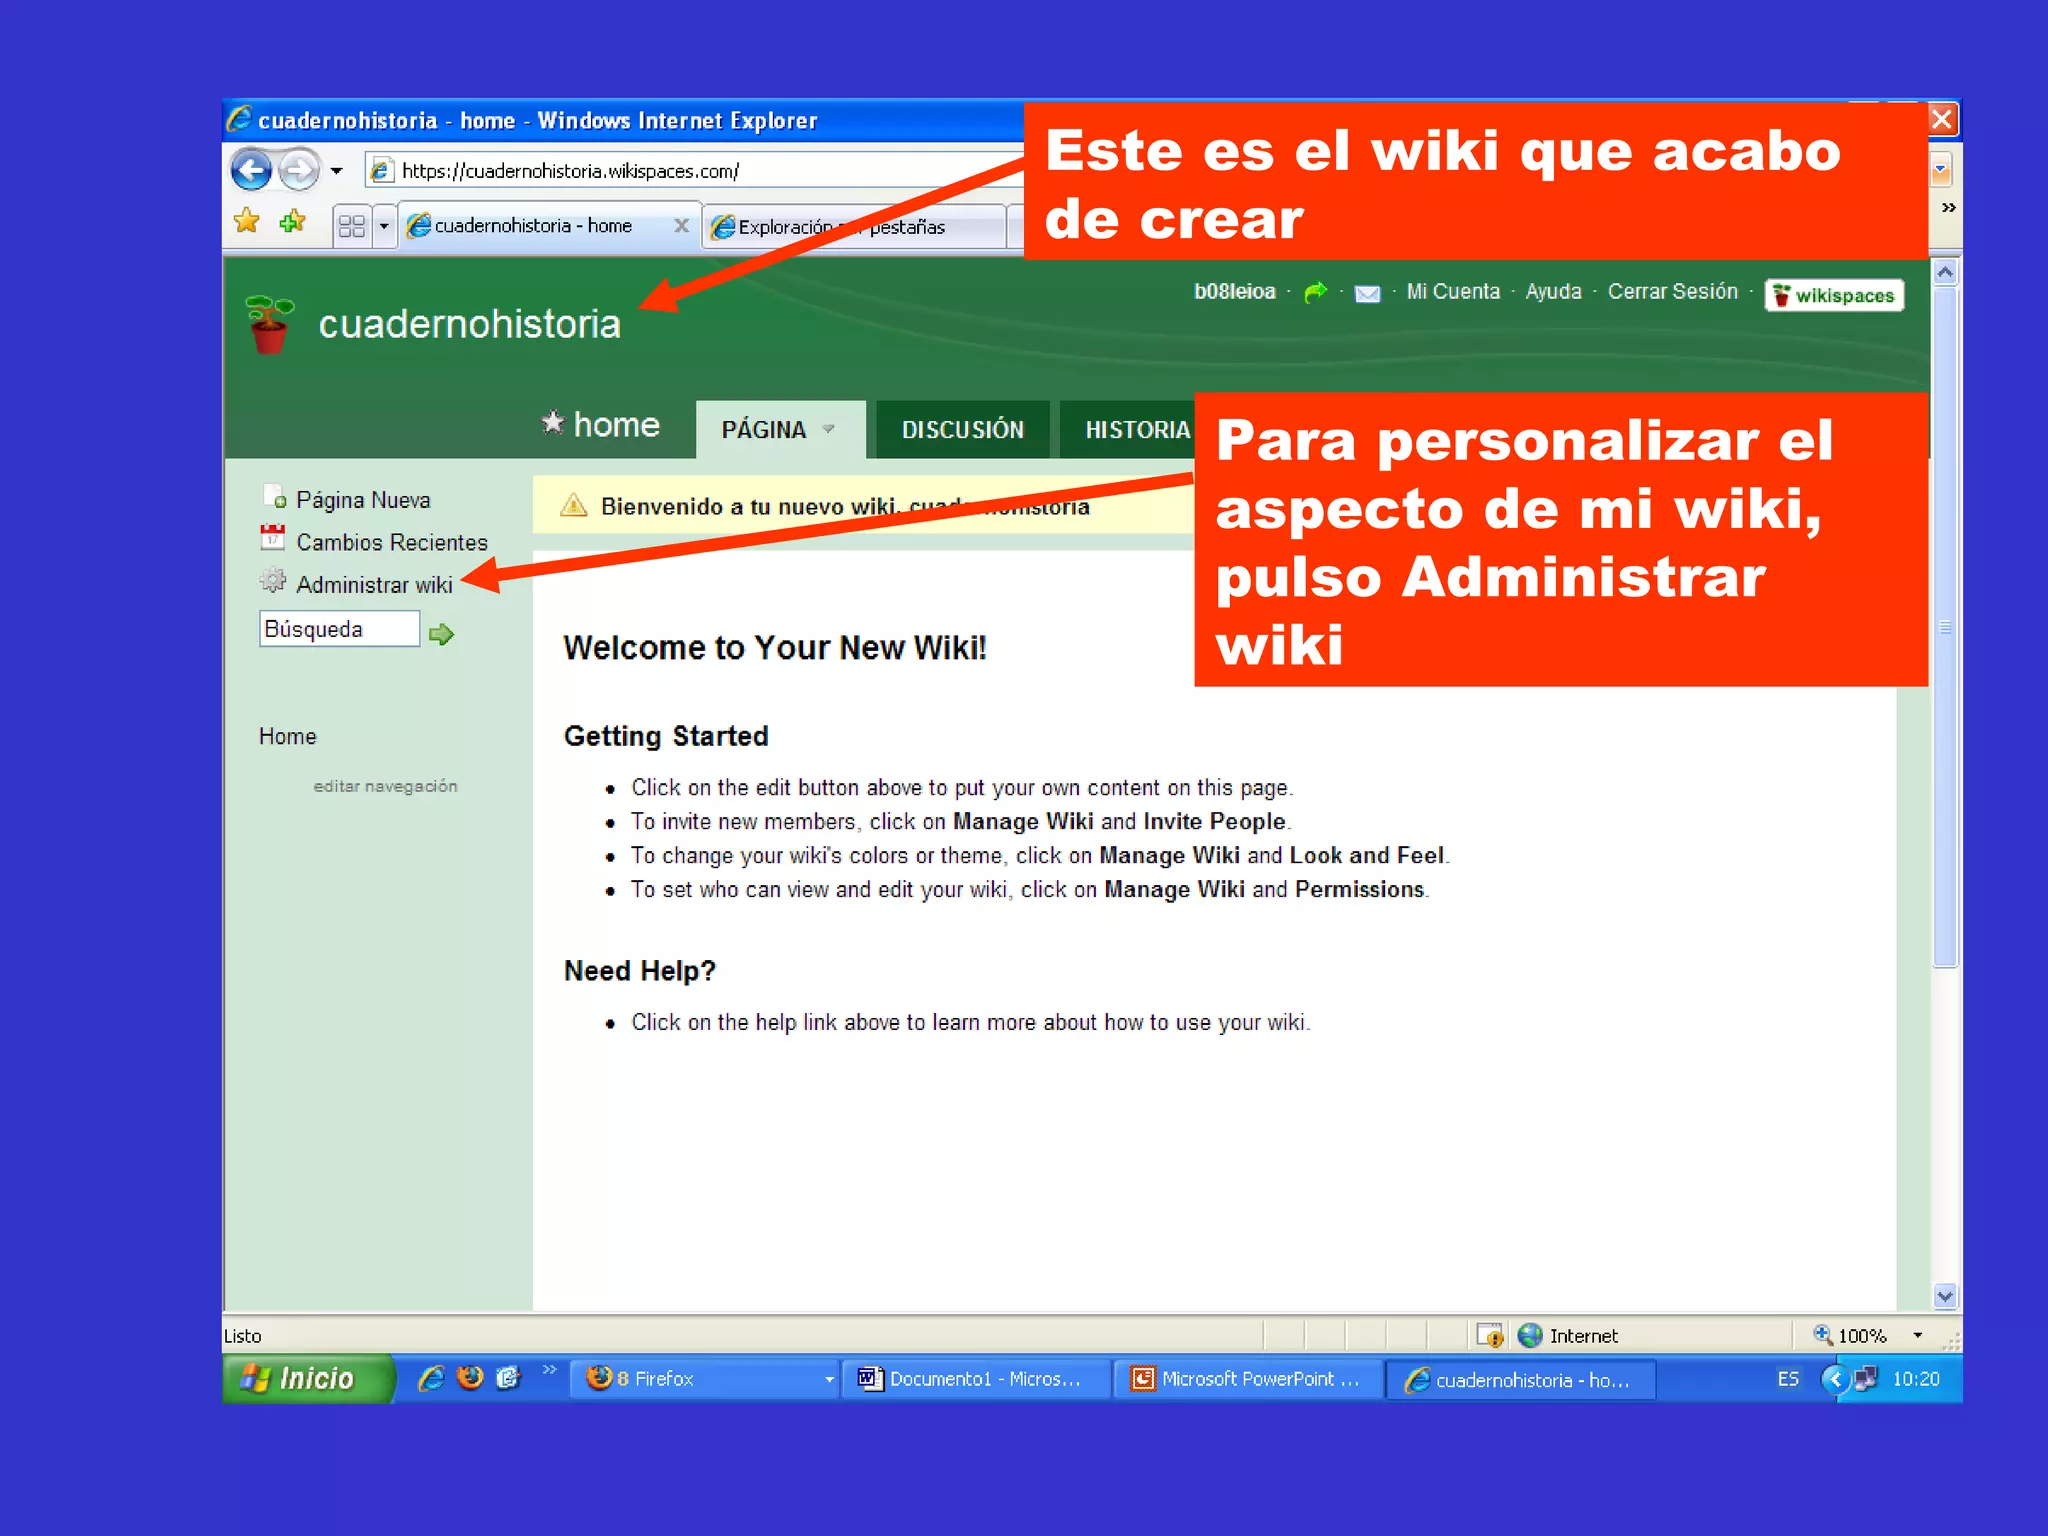Open the Ayuda help link
The width and height of the screenshot is (2048, 1536).
tap(1553, 291)
